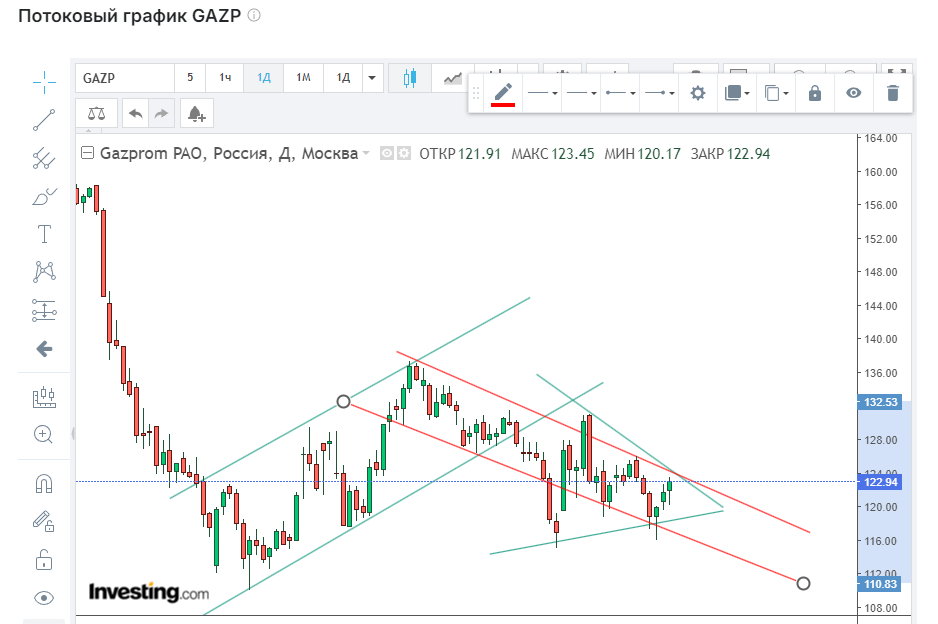Open the line color pencil swatch
This screenshot has width=938, height=624.
tap(503, 93)
